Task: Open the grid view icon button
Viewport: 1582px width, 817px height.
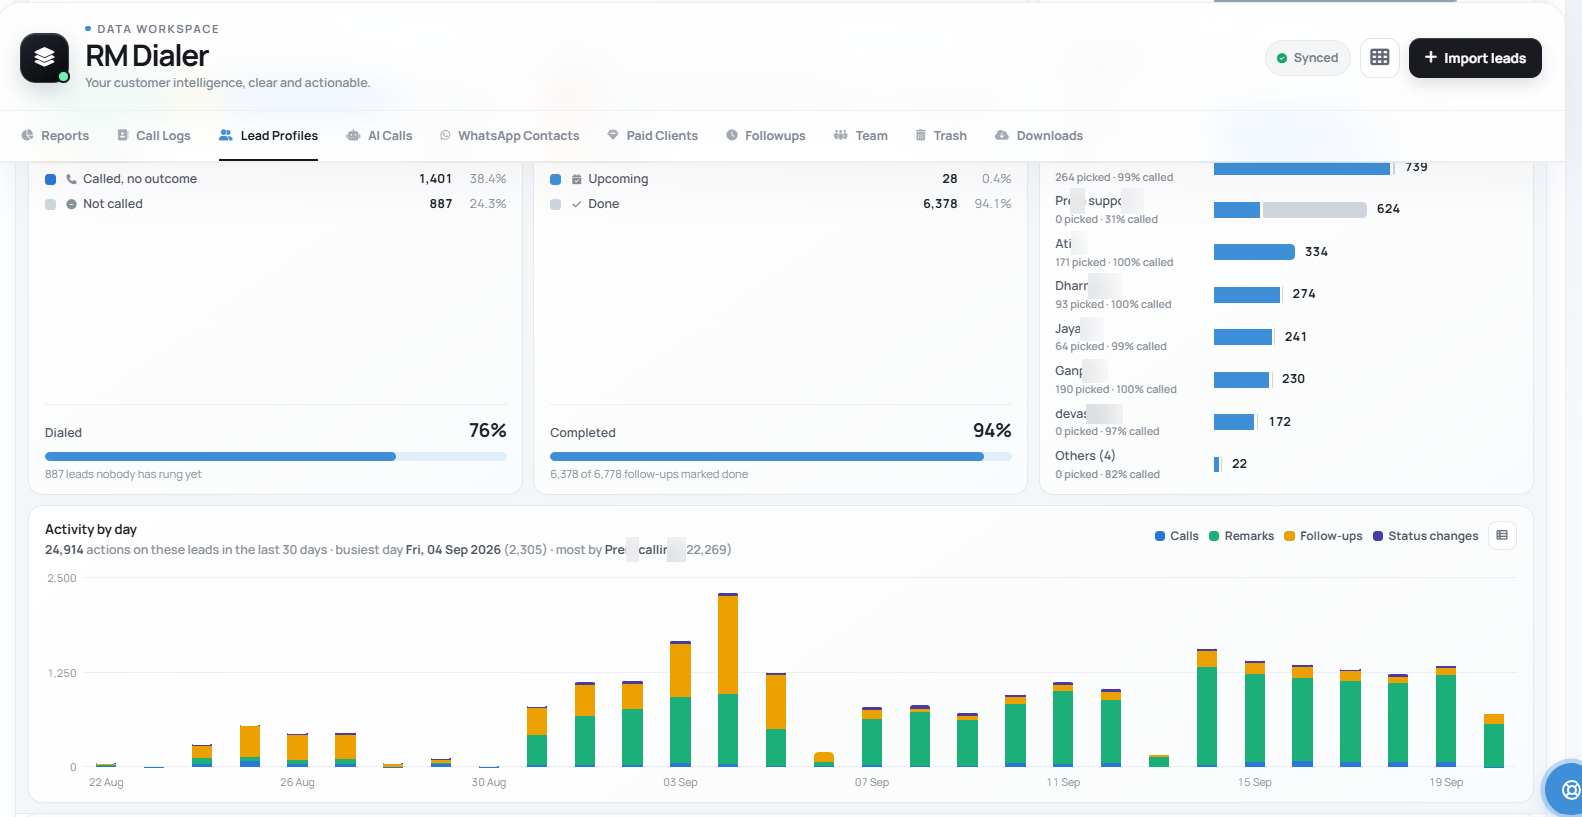Action: 1380,58
